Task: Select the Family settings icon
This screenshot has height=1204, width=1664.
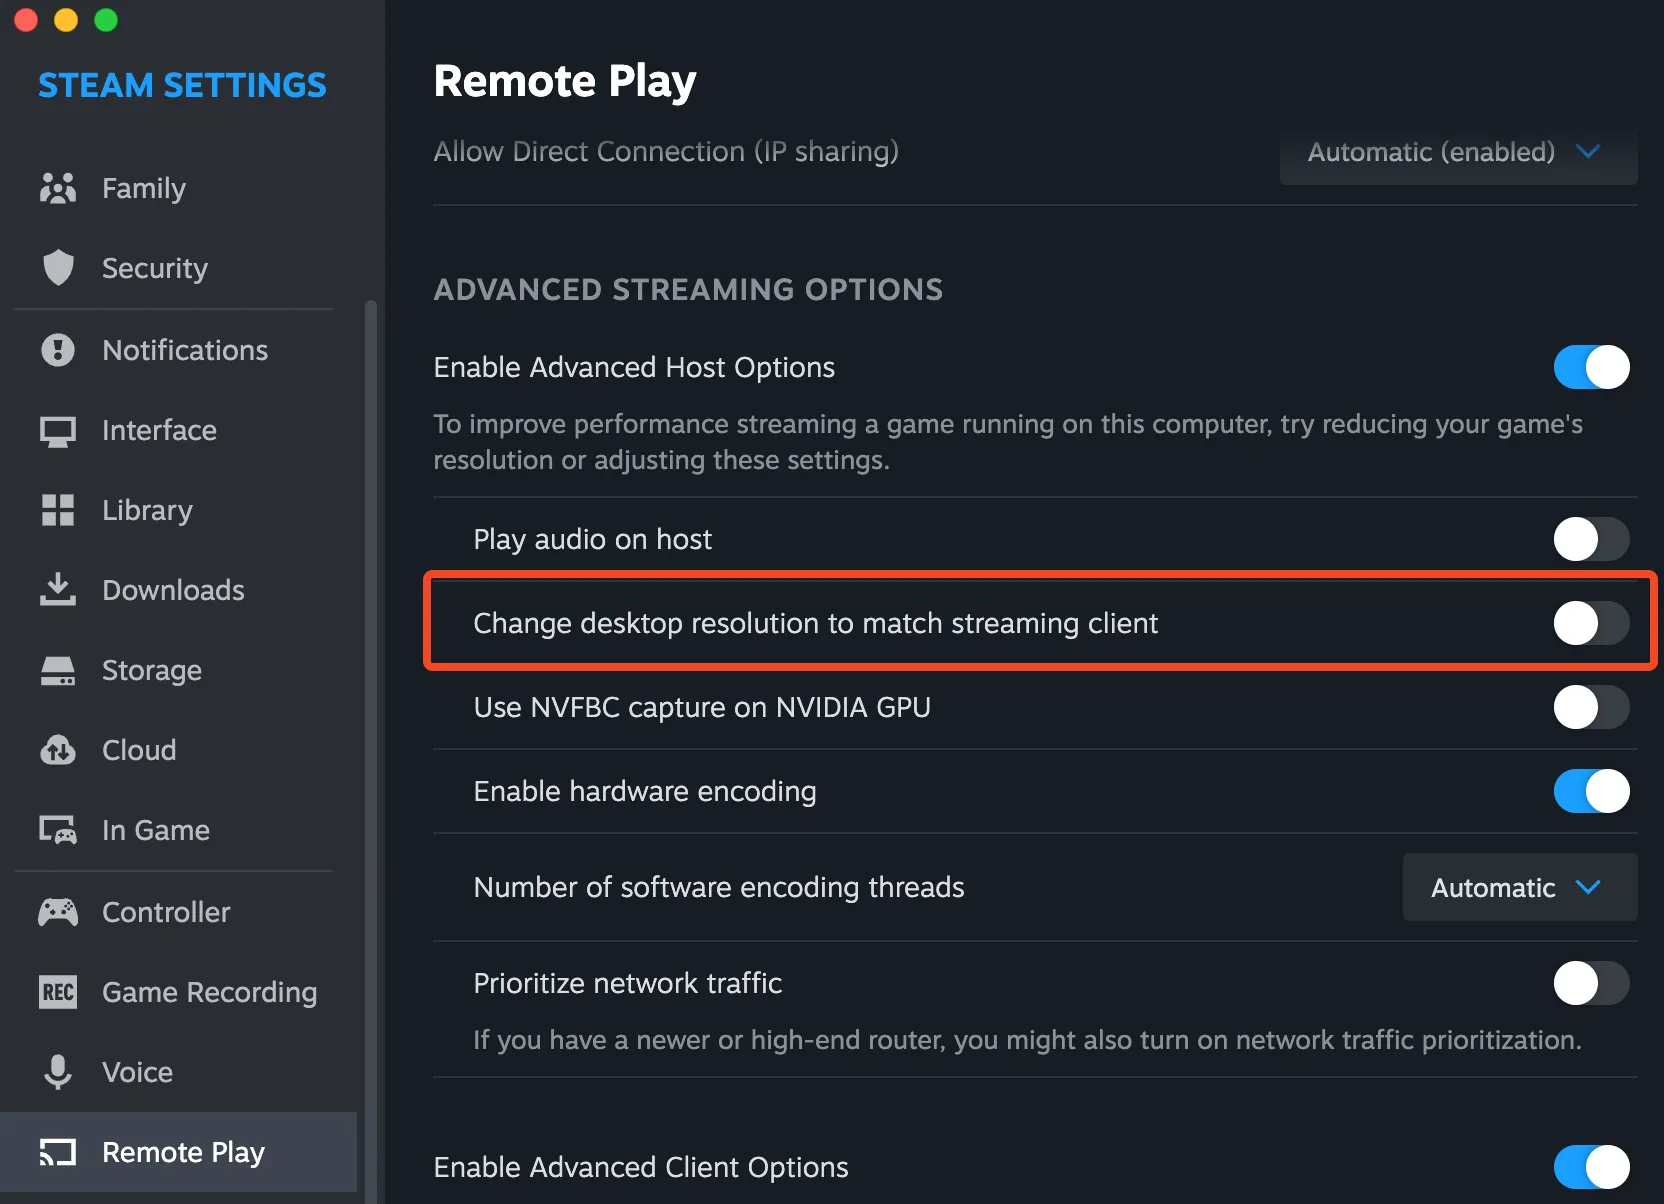Action: pyautogui.click(x=57, y=188)
